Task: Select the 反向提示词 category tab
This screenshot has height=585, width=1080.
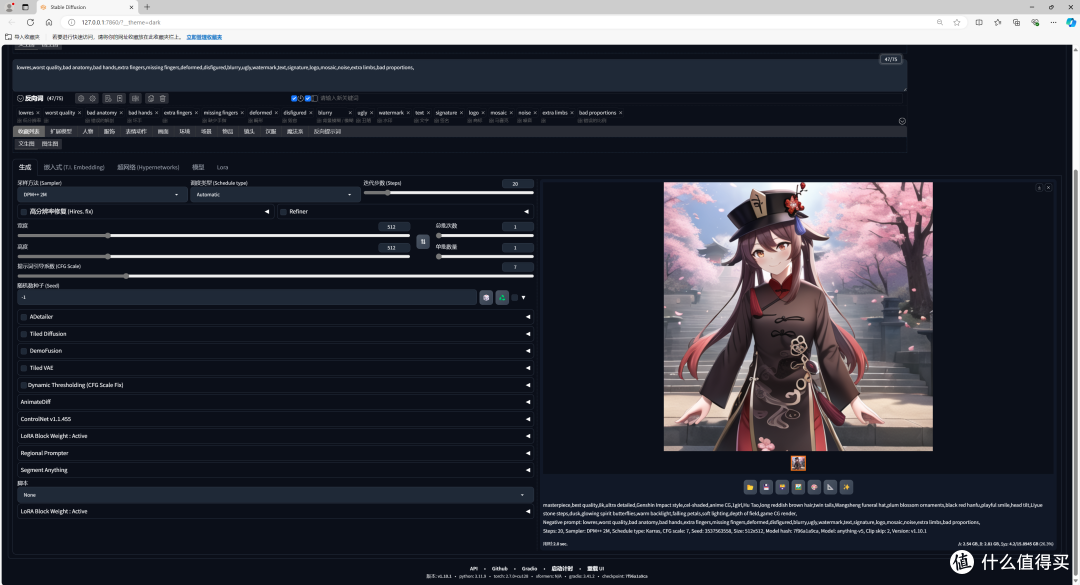Action: click(x=327, y=132)
